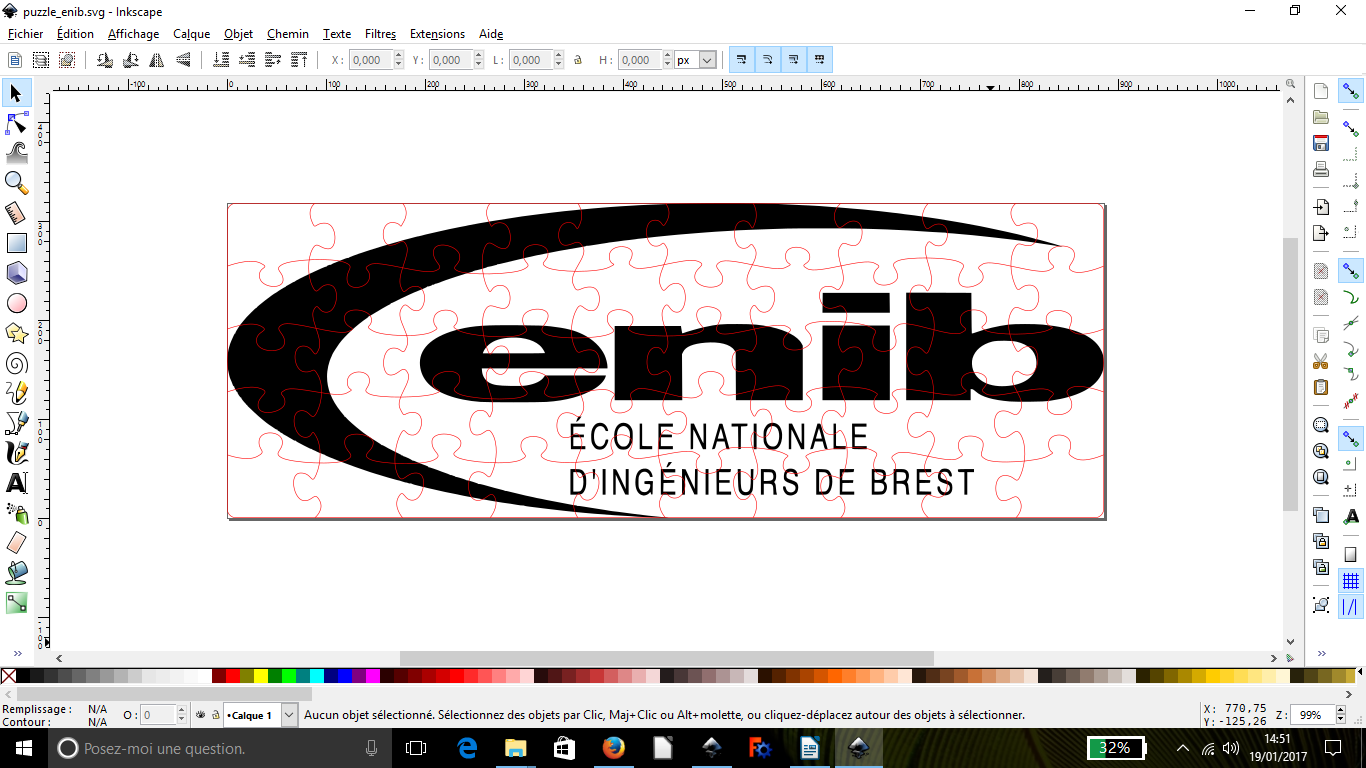
Task: Expand the left toolbox overflow chevron
Action: 17,653
